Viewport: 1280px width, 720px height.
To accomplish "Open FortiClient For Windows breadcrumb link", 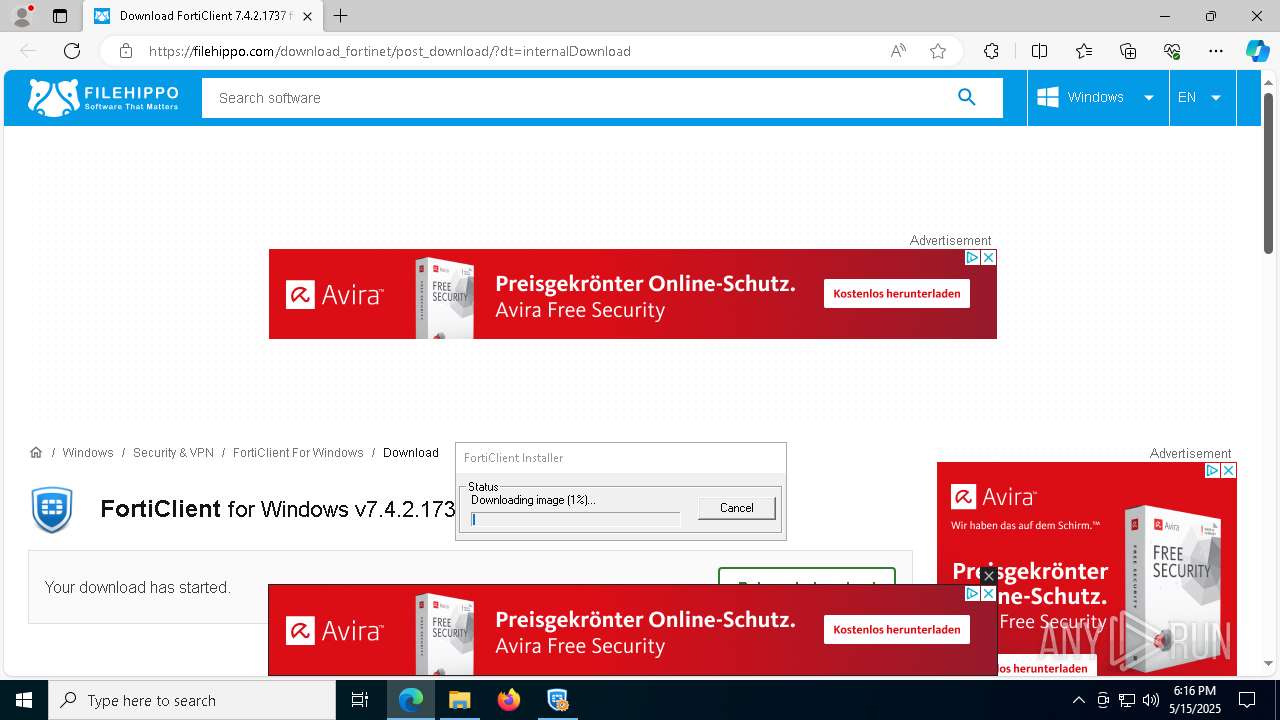I will tap(298, 453).
